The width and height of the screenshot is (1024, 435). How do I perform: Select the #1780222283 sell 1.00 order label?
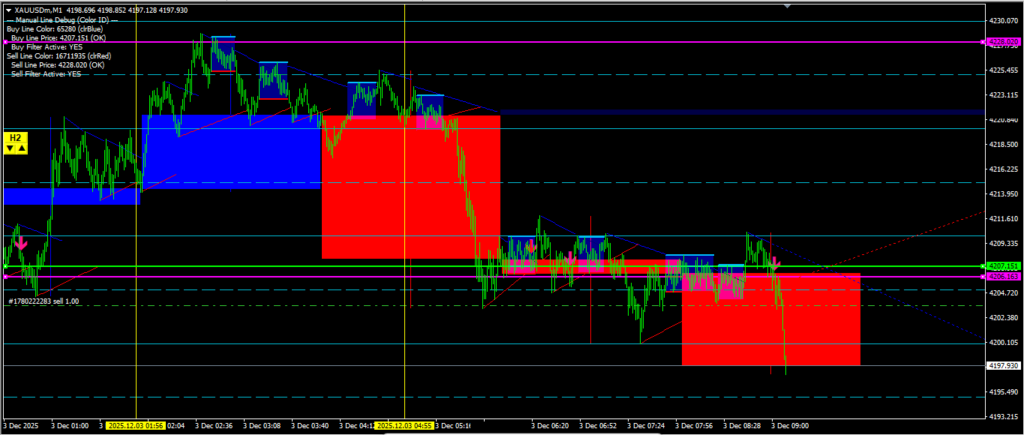coord(45,300)
